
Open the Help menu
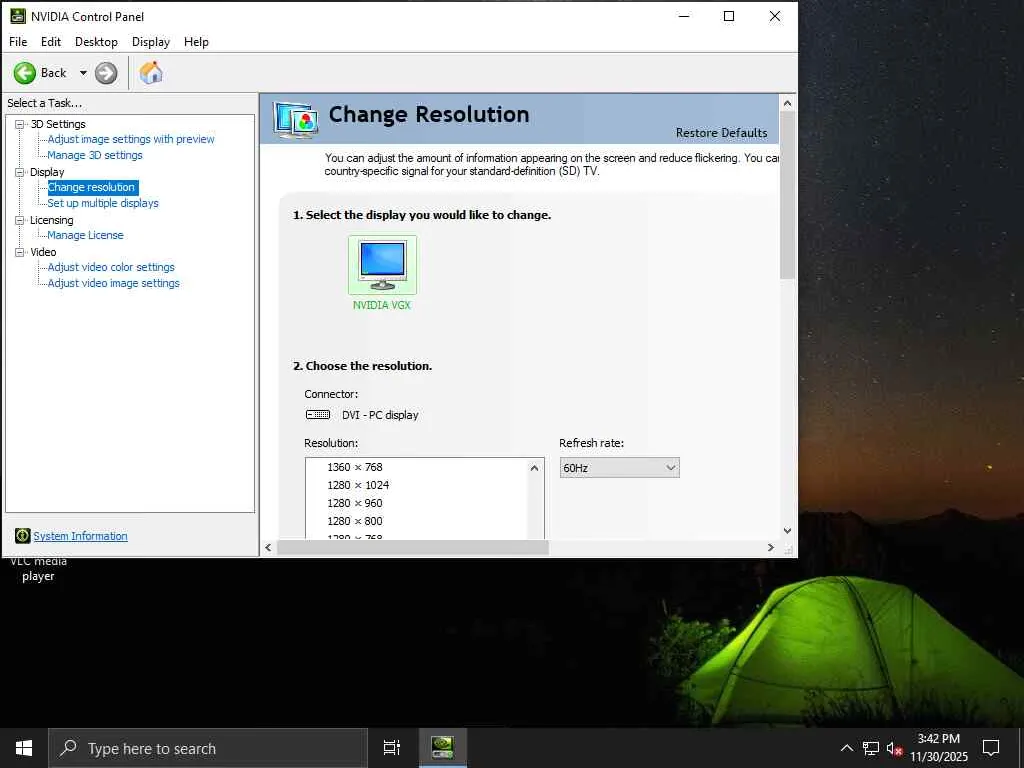196,42
